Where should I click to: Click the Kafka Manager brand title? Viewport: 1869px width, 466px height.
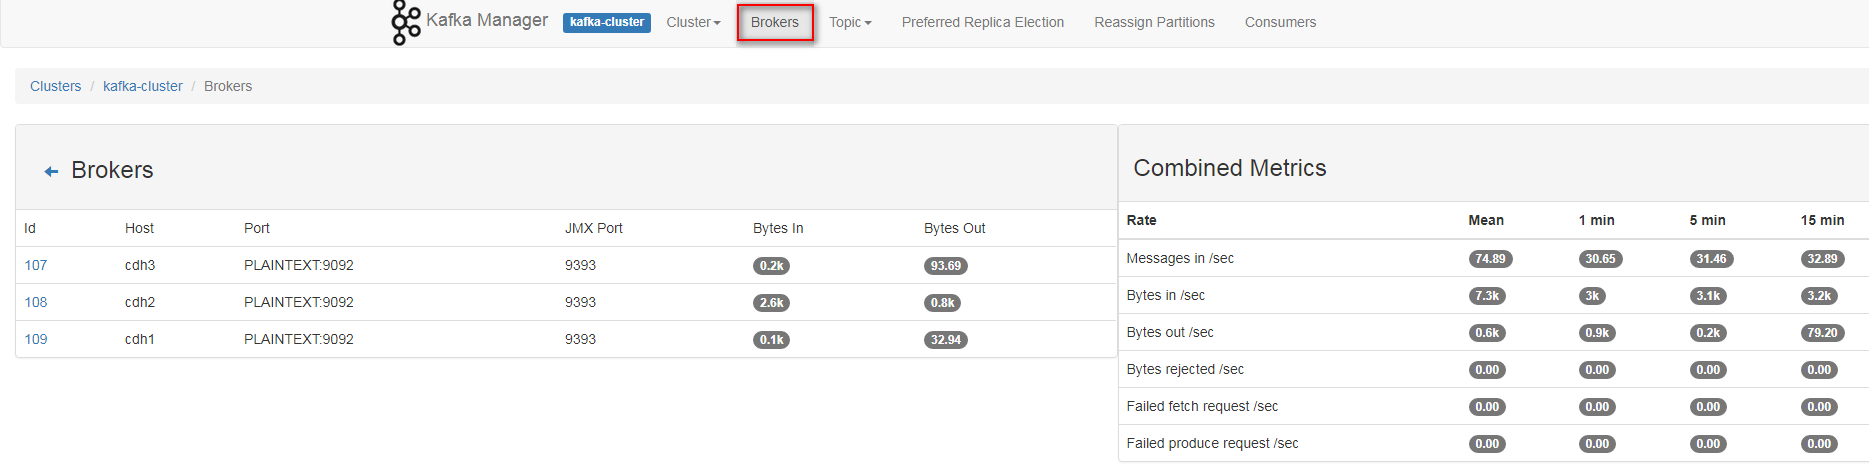point(487,20)
